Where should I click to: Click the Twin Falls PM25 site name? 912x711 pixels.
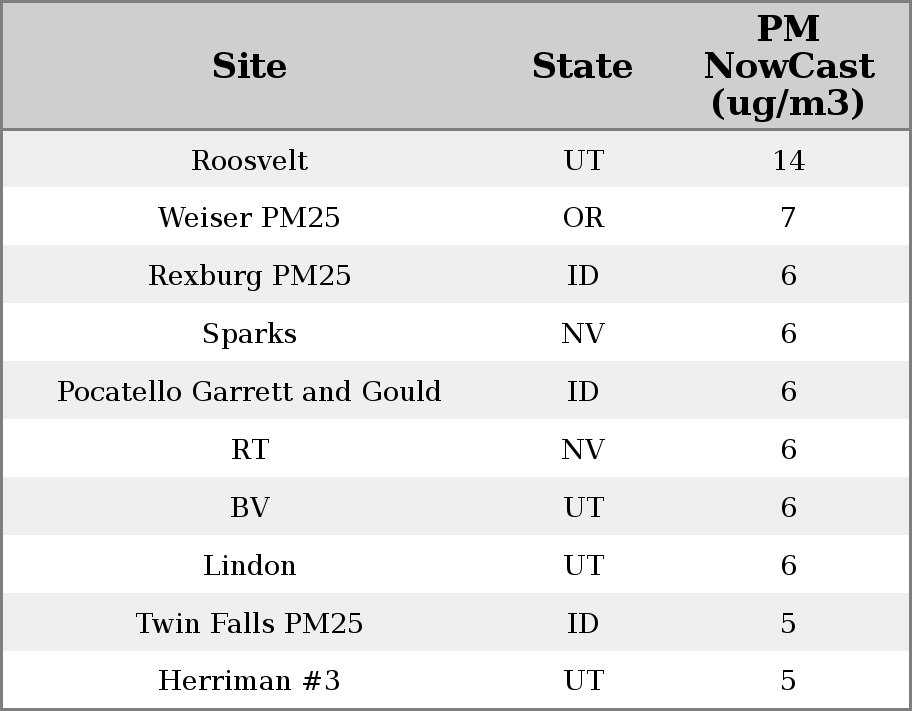click(249, 624)
